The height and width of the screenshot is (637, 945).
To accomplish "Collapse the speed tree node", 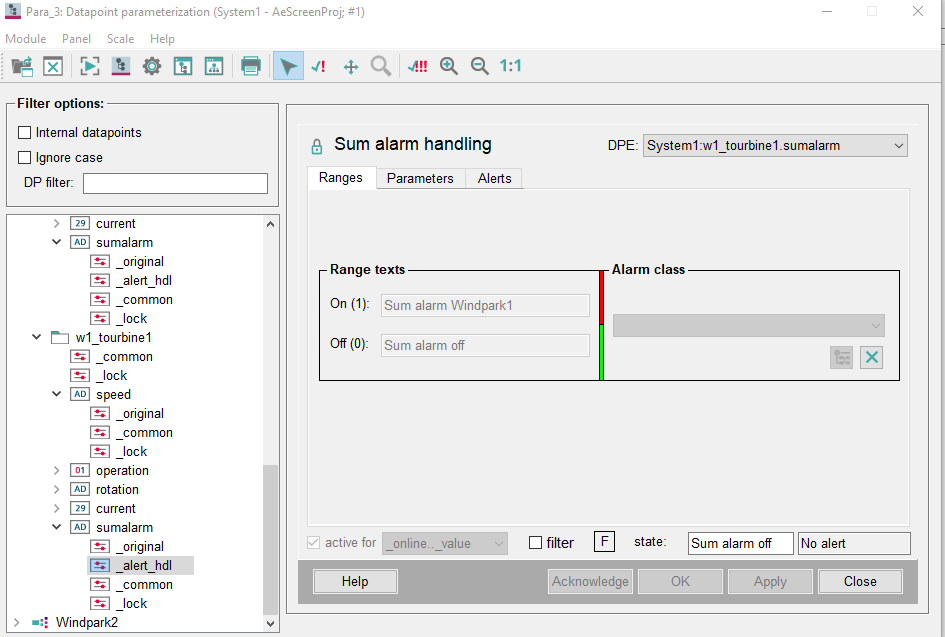I will (x=57, y=395).
